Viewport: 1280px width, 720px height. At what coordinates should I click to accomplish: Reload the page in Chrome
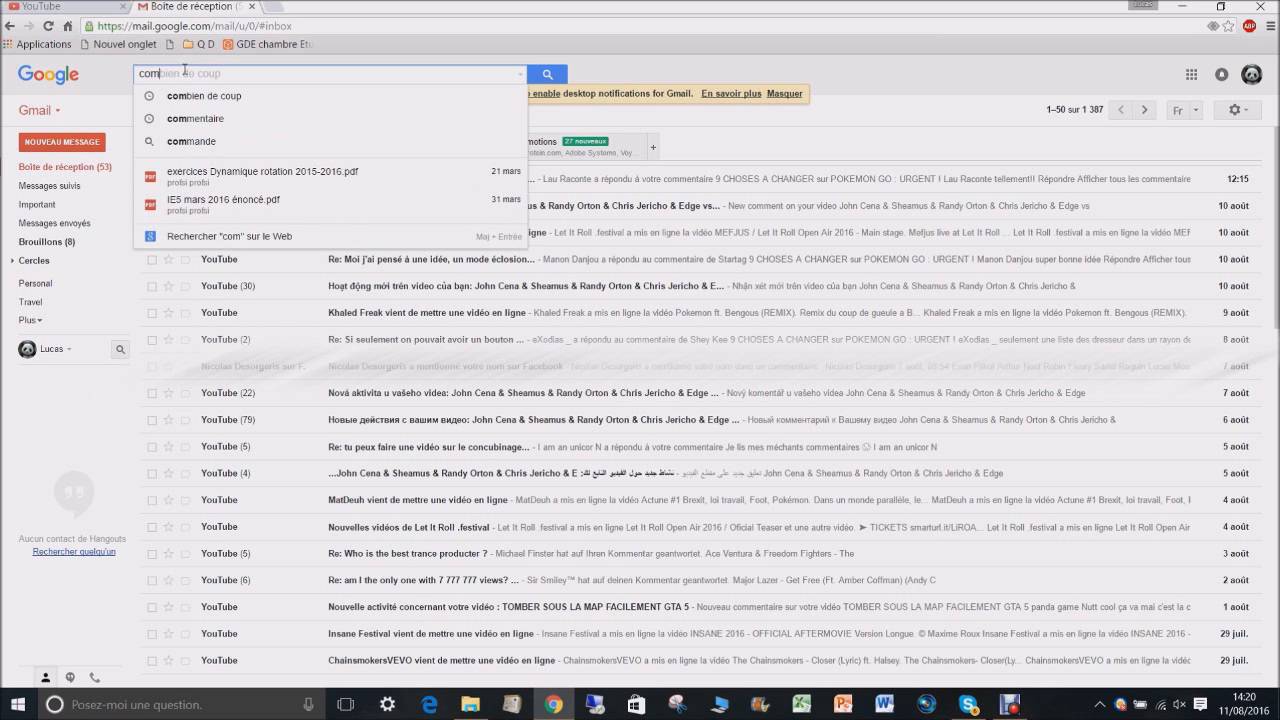[x=48, y=26]
